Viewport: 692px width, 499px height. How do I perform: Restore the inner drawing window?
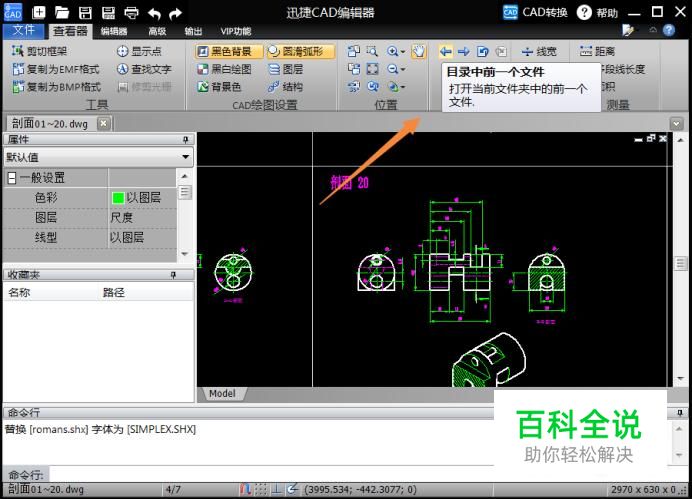tap(651, 139)
